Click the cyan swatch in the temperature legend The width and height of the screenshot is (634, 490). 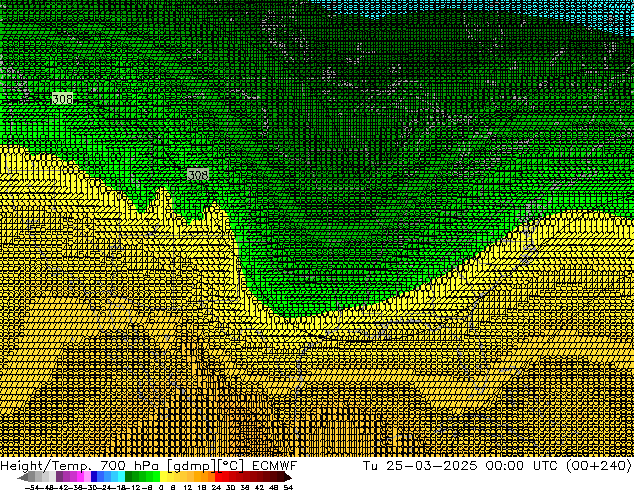click(x=121, y=476)
